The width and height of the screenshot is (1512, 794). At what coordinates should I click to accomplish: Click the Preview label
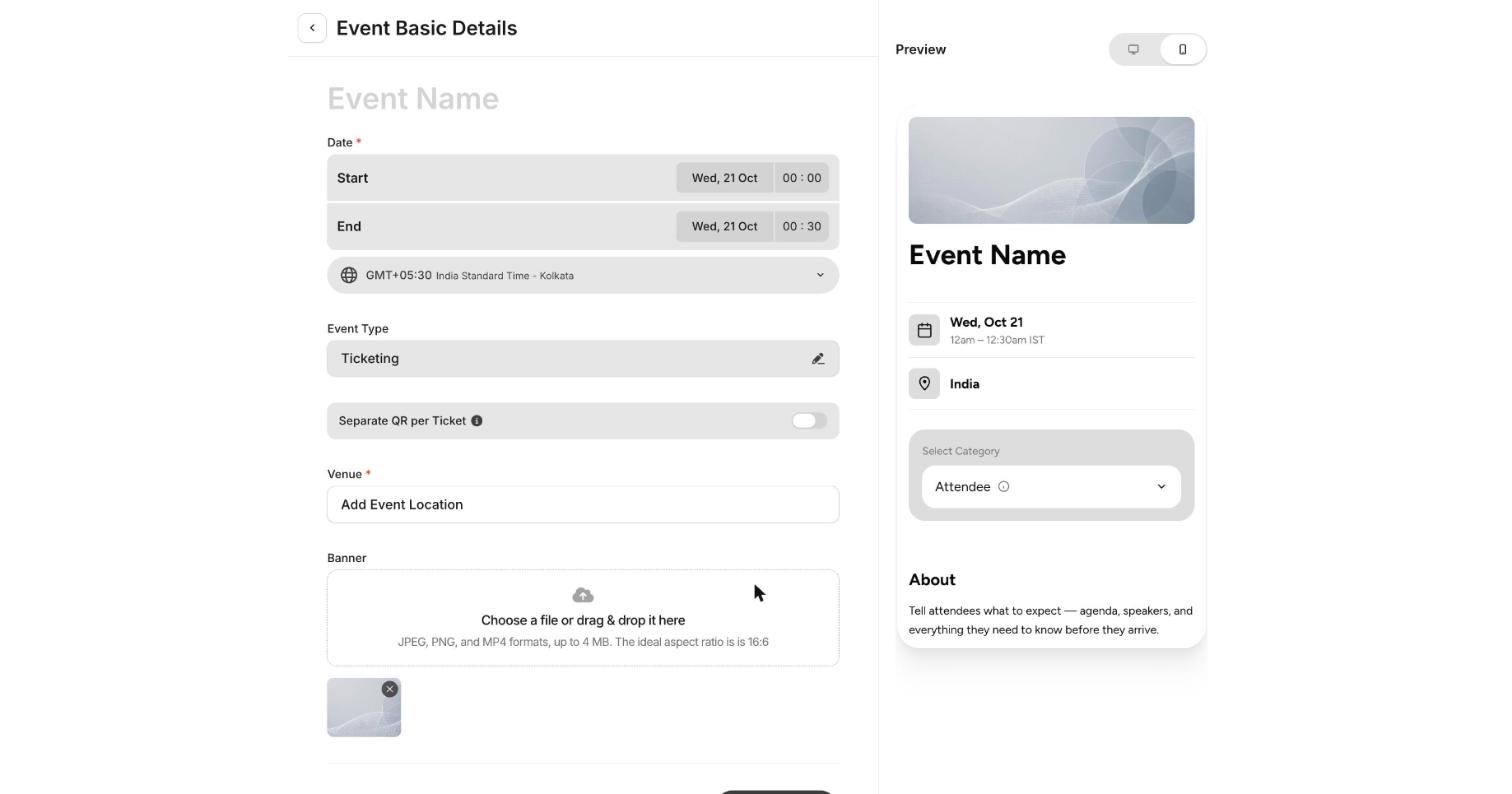coord(921,49)
